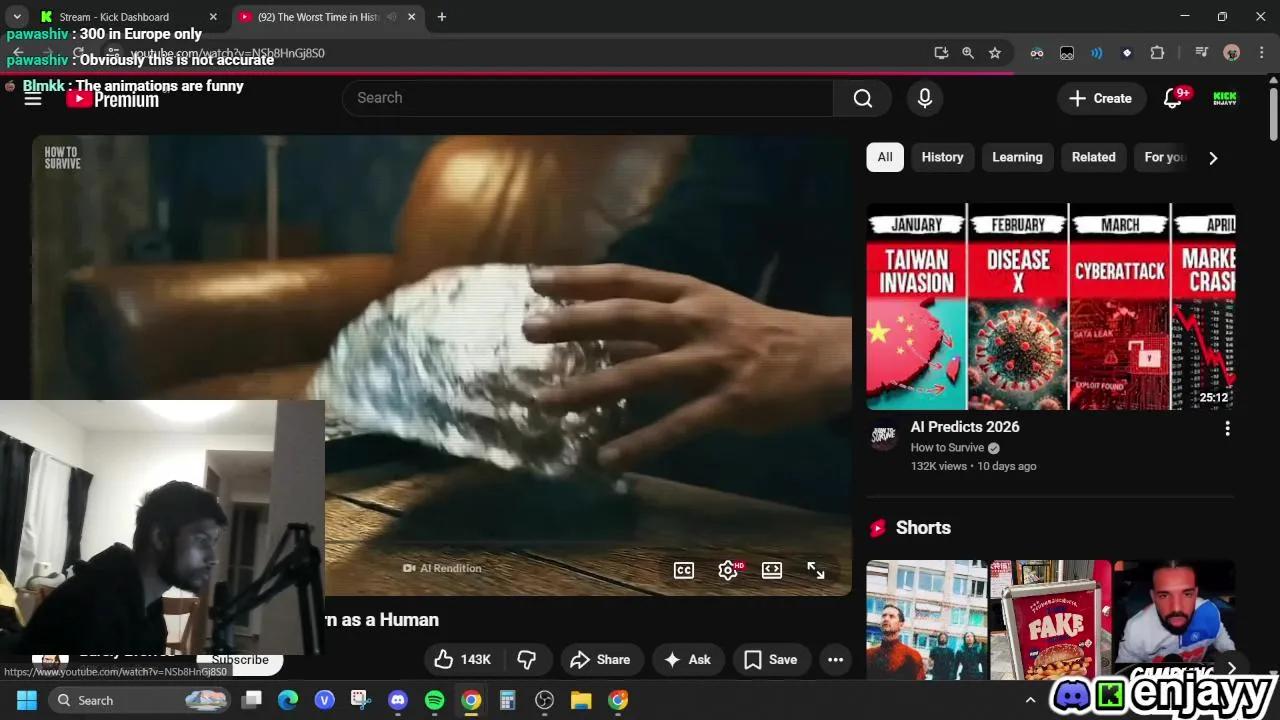Click the Shorts section heading

pos(923,528)
